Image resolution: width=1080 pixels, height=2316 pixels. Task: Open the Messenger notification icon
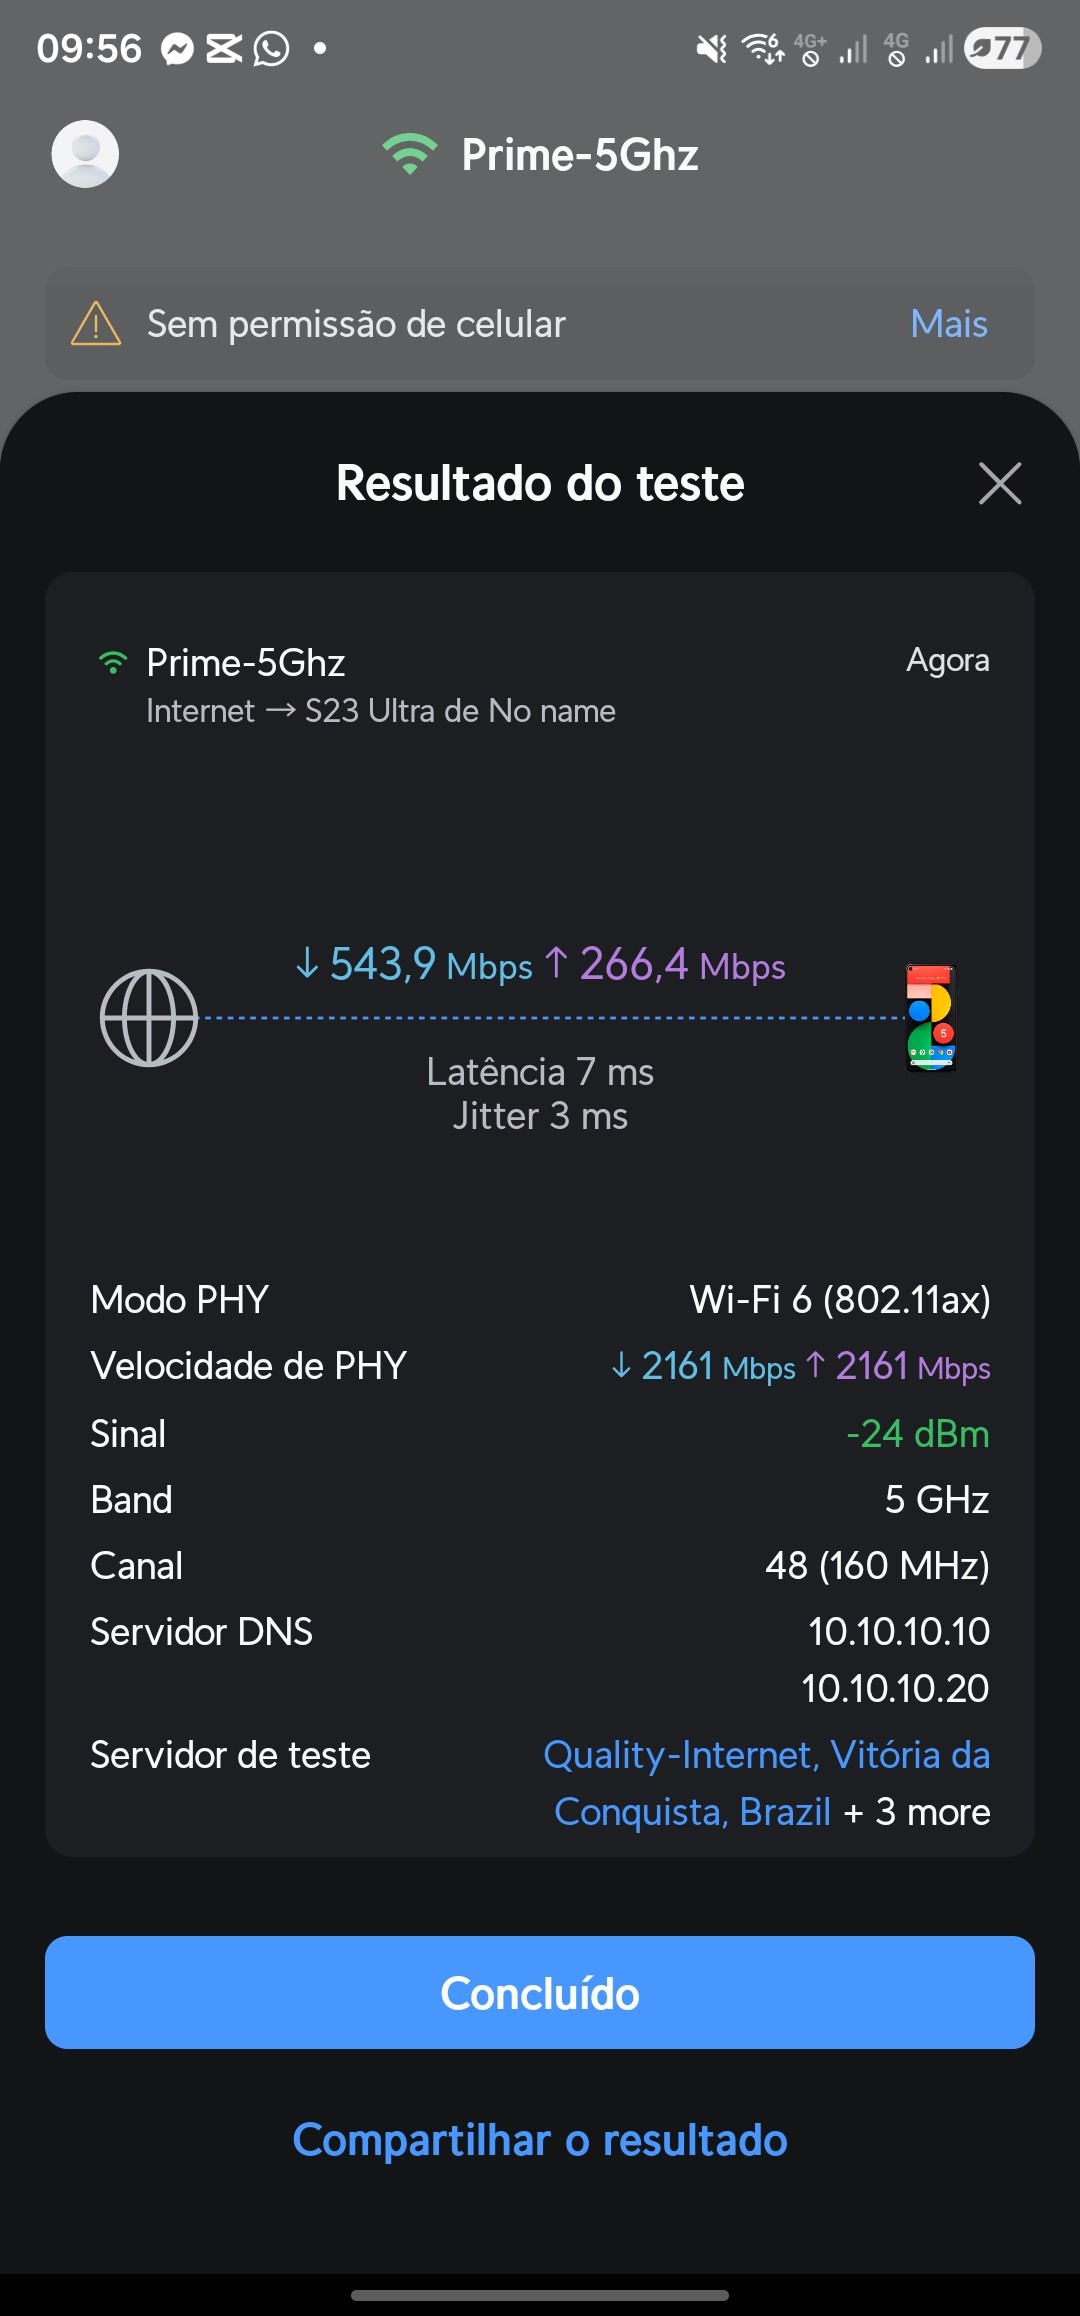pos(178,48)
